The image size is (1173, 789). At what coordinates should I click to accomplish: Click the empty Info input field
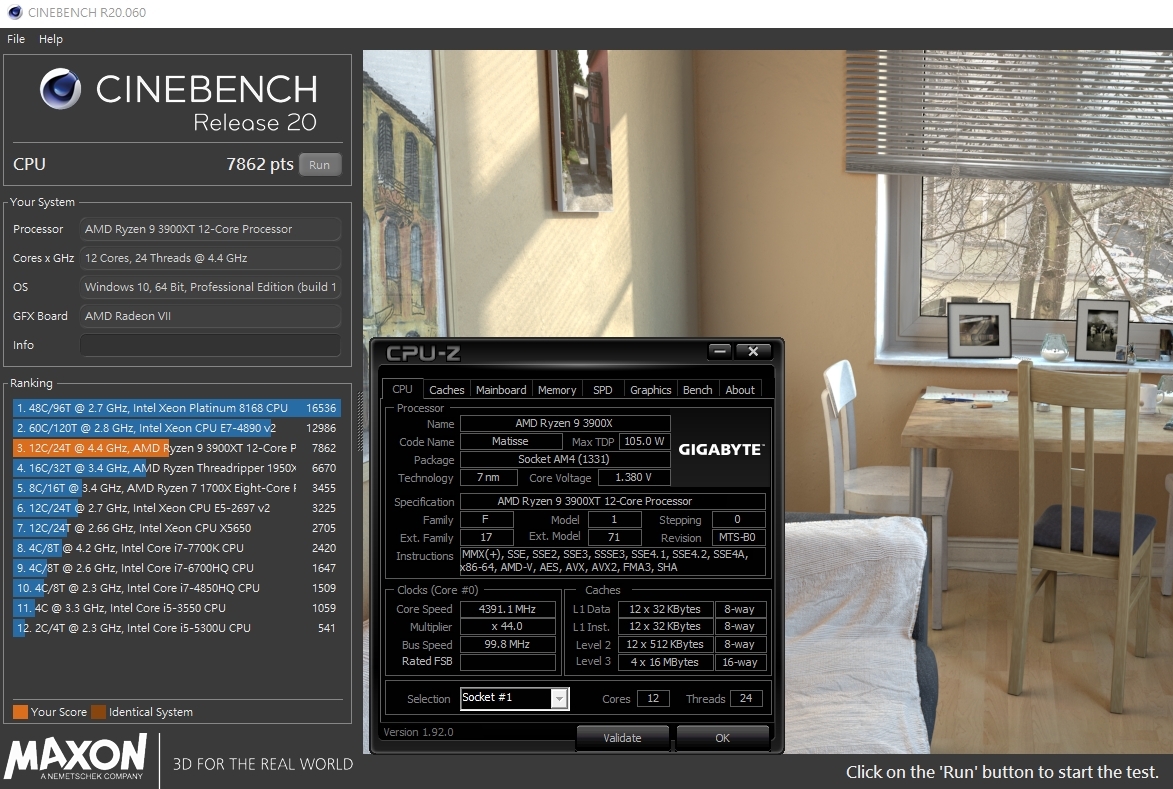210,345
